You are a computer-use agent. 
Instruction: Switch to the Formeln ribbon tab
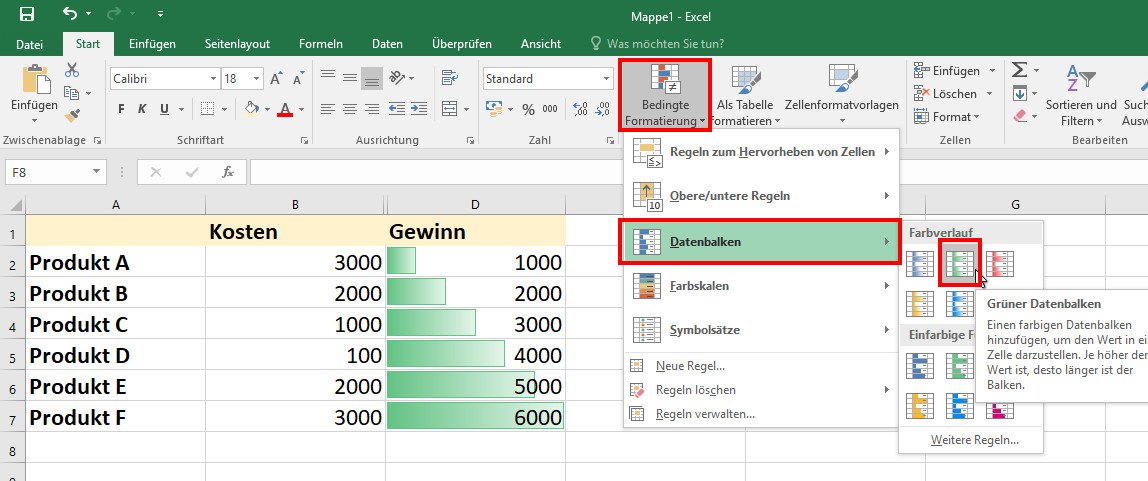(x=321, y=44)
